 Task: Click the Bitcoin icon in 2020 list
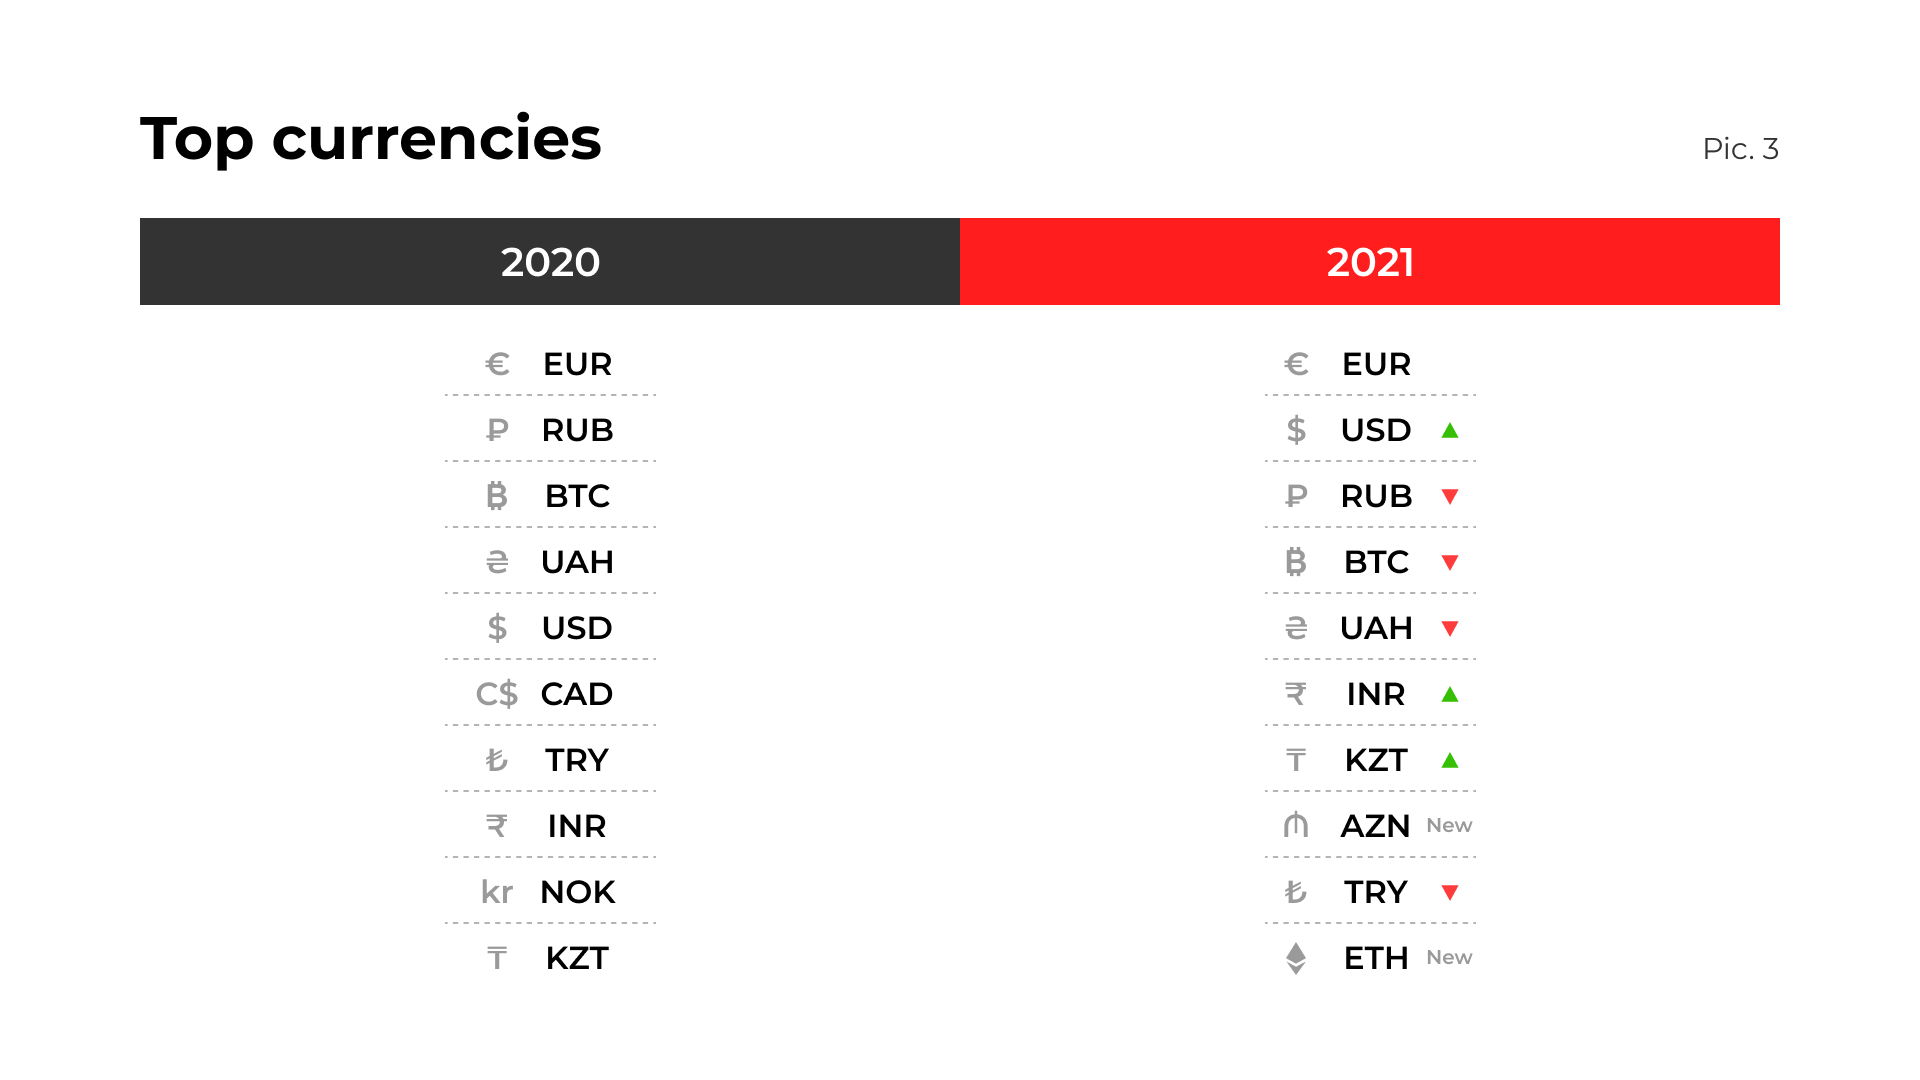[x=497, y=496]
